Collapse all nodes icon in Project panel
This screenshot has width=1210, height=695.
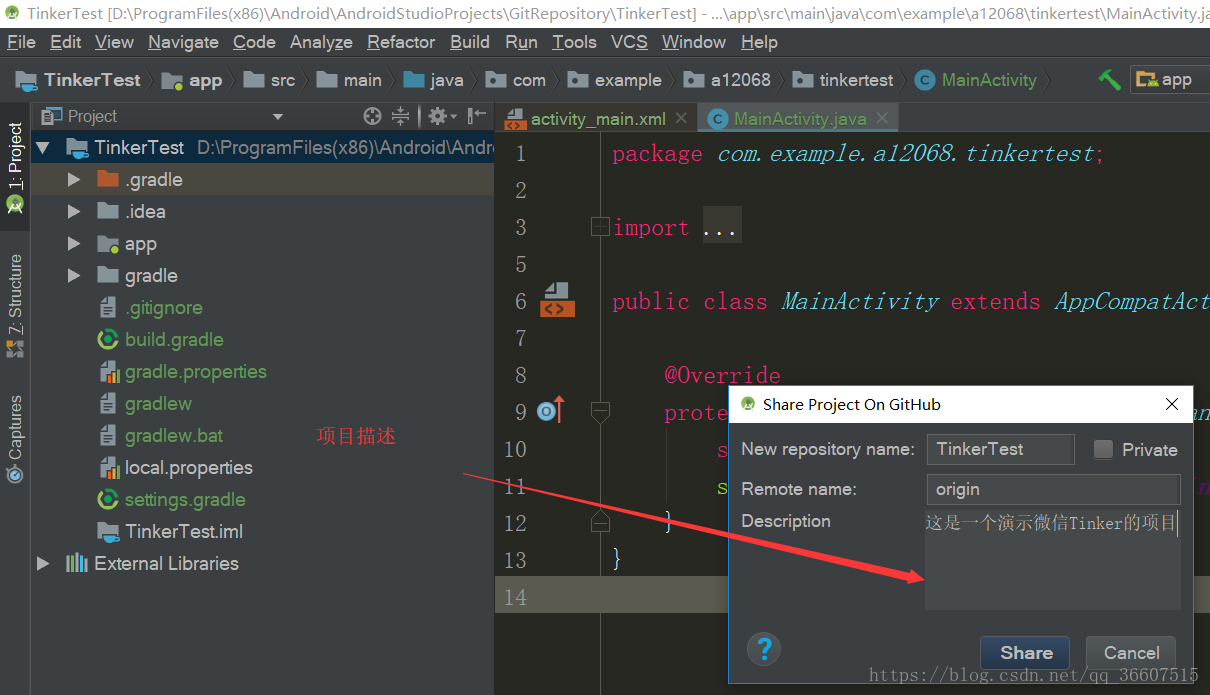[400, 116]
